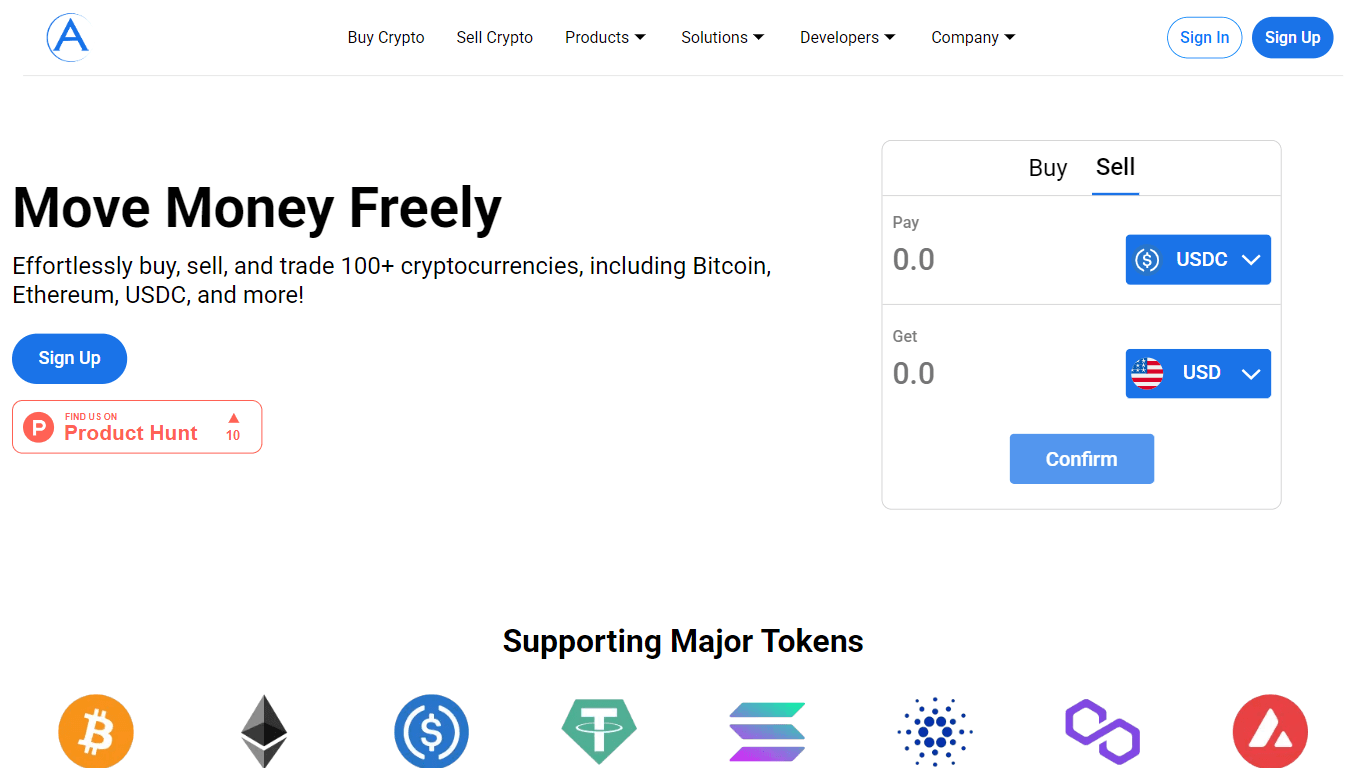Expand the Products menu
Screen dimensions: 1366x768
(x=605, y=37)
